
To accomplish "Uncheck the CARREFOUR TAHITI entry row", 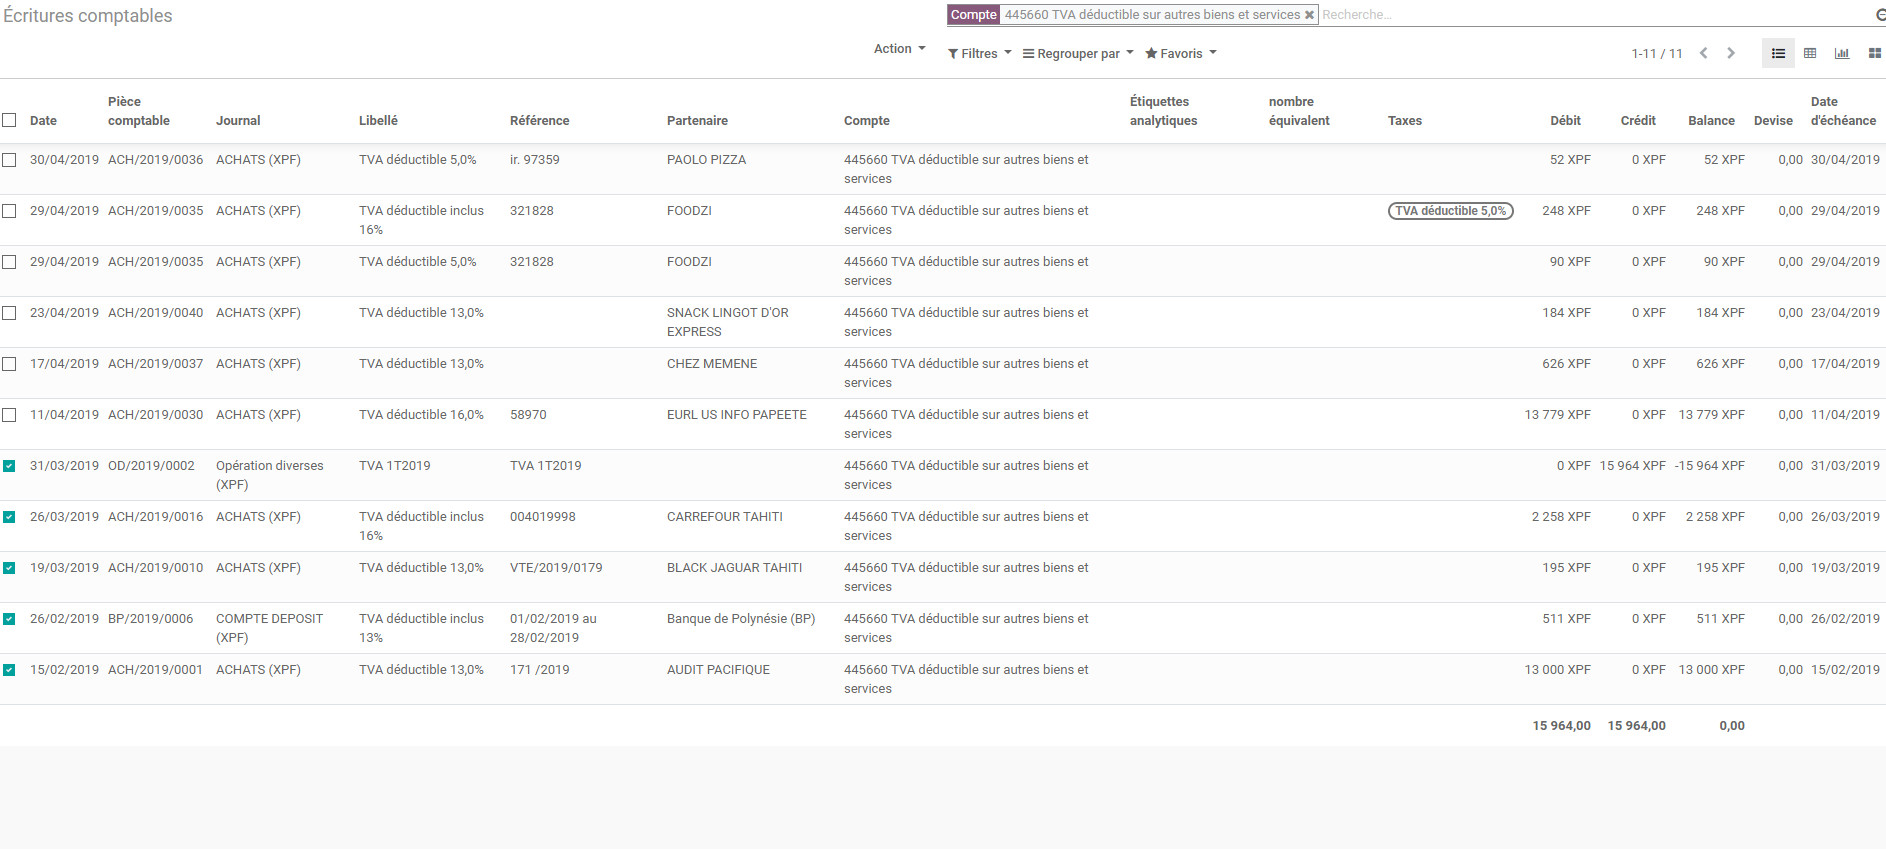I will tap(9, 517).
